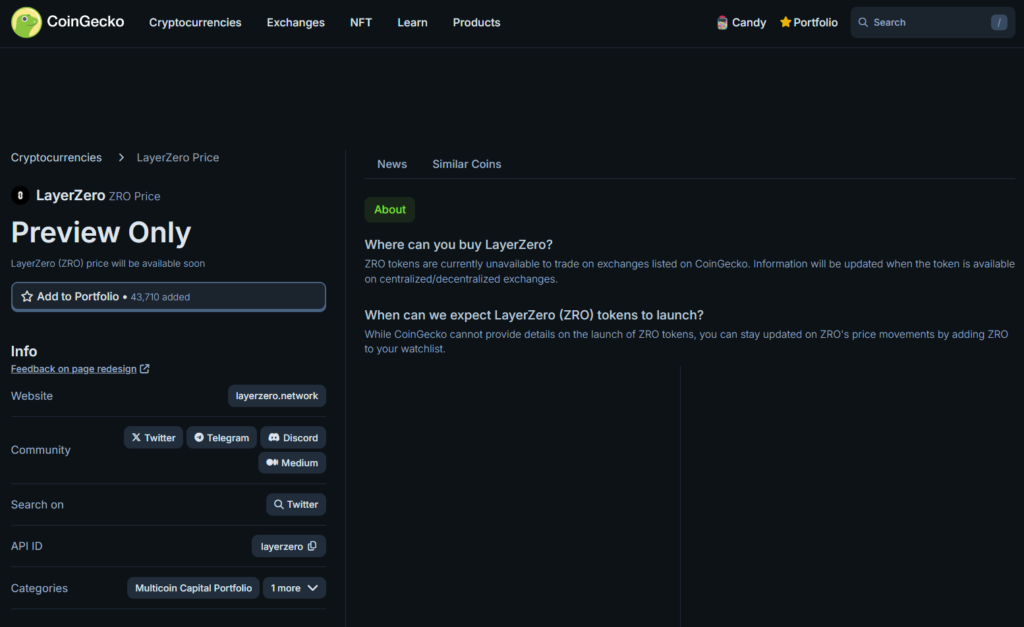The image size is (1024, 627).
Task: Click the external link icon beside Feedback
Action: [144, 369]
